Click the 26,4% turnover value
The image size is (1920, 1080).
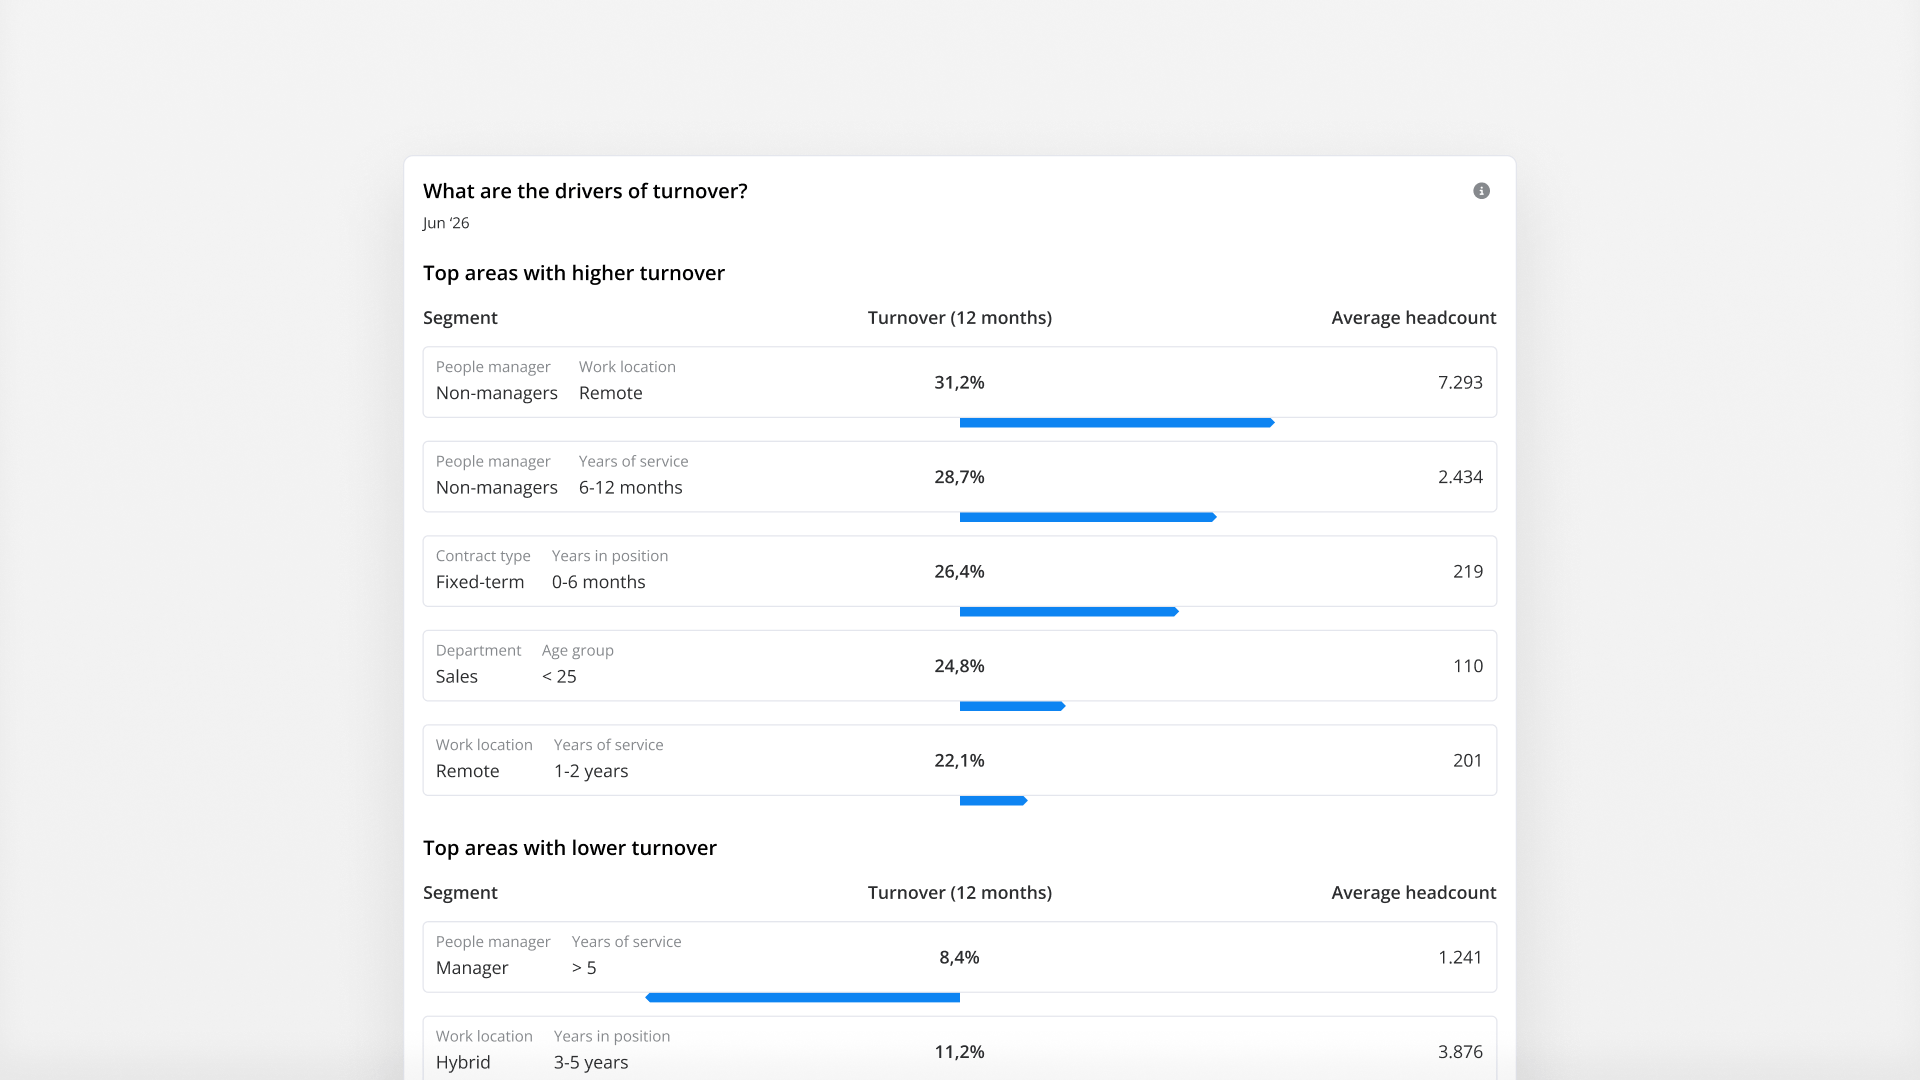pos(959,572)
